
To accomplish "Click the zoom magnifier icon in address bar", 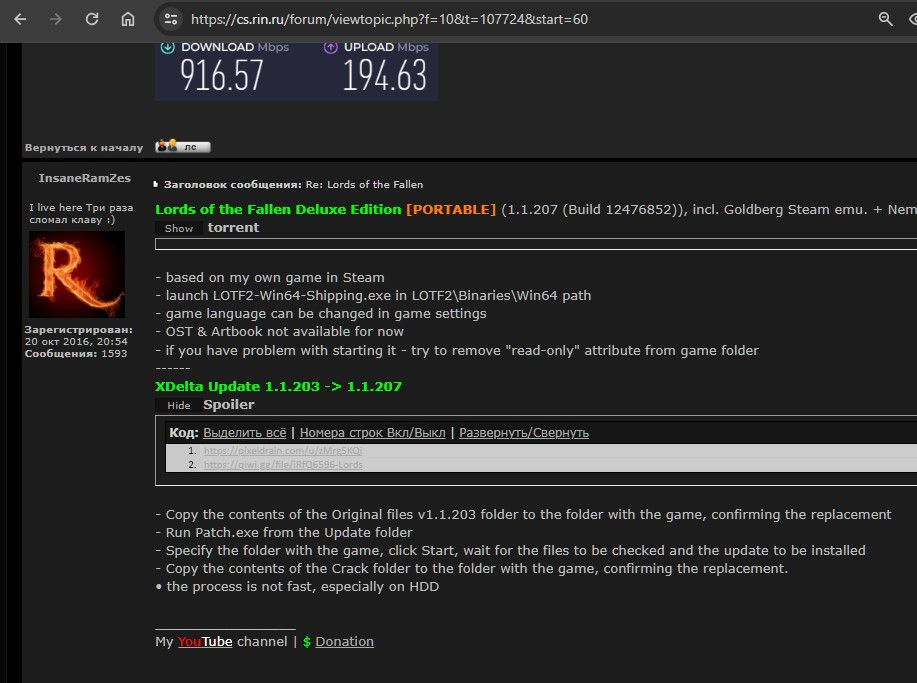I will click(885, 19).
